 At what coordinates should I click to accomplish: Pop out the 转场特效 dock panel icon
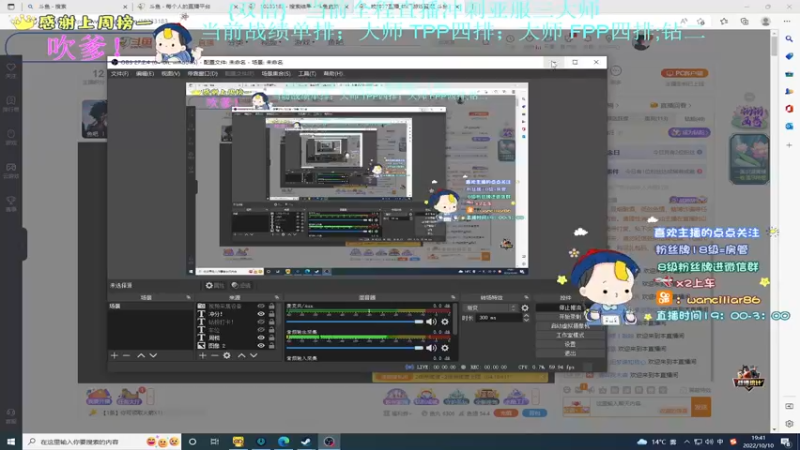tap(526, 297)
